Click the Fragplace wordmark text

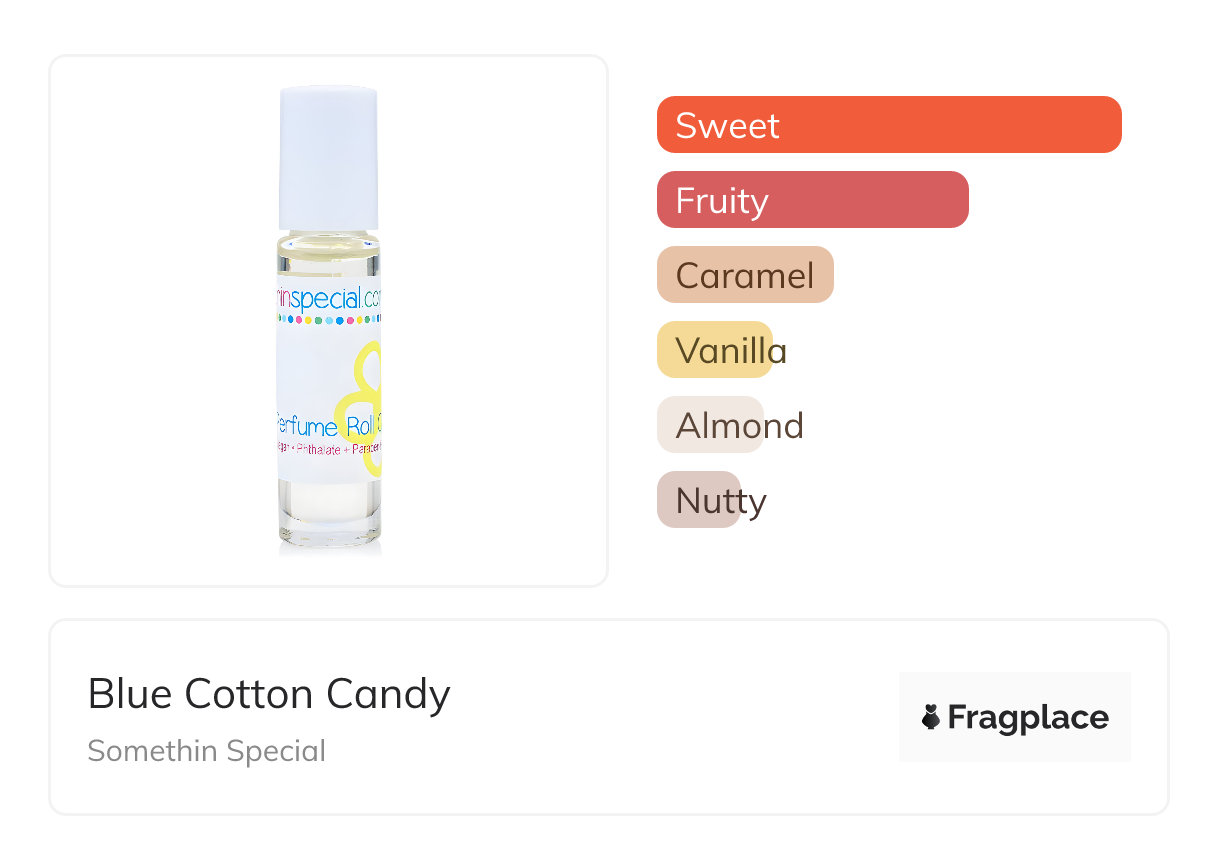1028,718
